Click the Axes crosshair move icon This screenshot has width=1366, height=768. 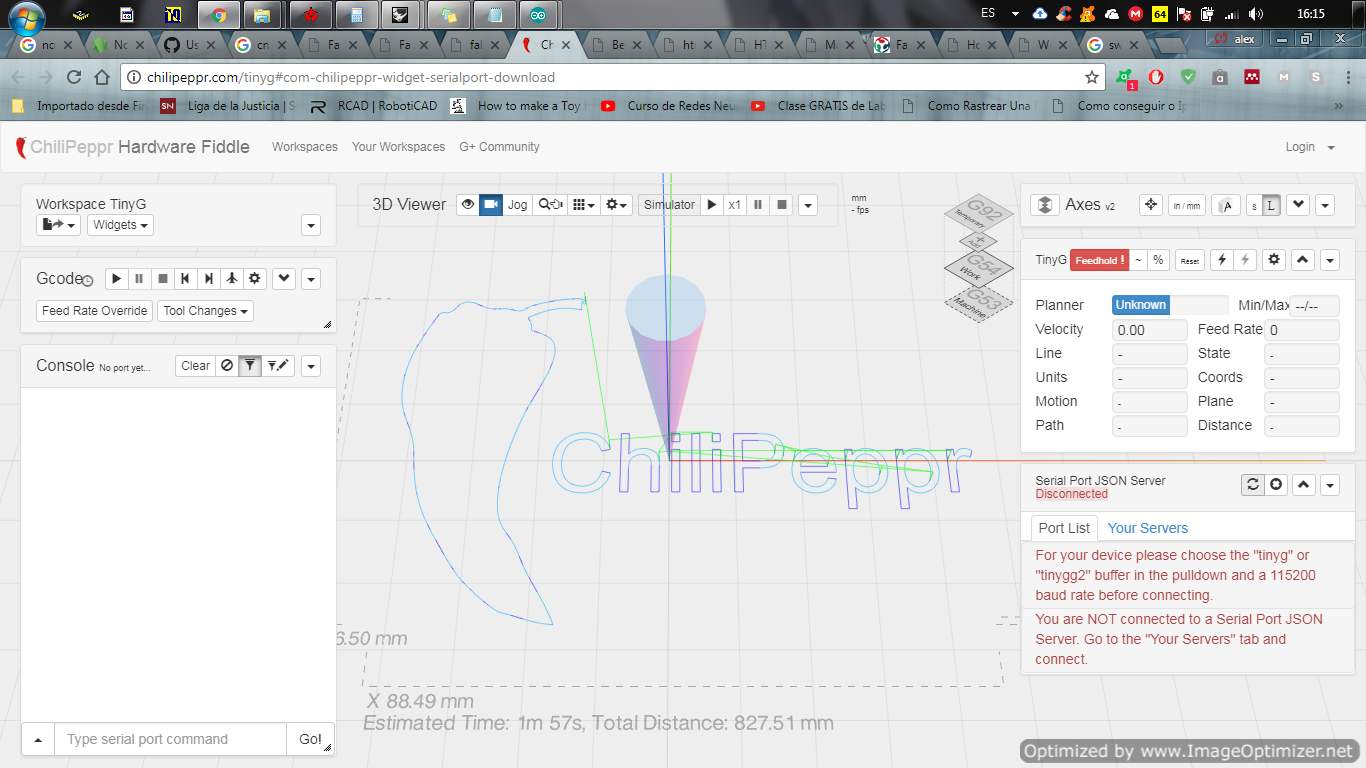click(1151, 205)
